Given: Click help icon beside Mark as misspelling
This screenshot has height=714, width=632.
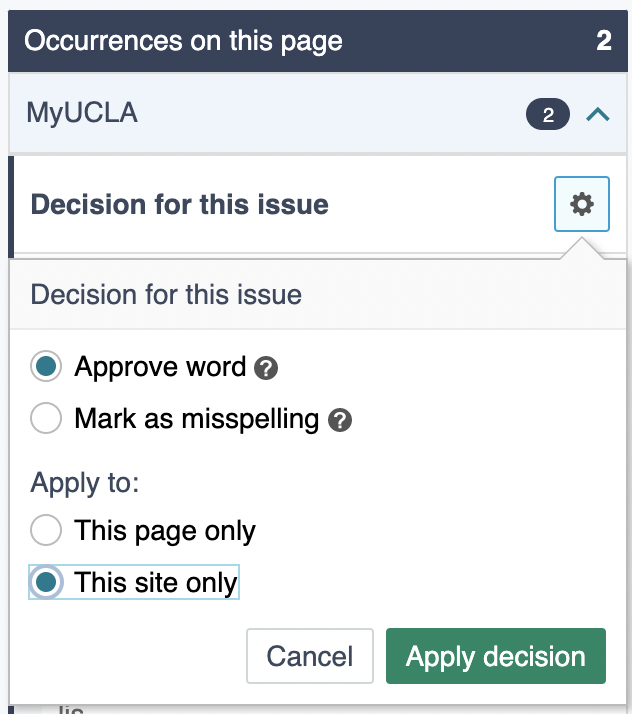Looking at the screenshot, I should point(340,420).
